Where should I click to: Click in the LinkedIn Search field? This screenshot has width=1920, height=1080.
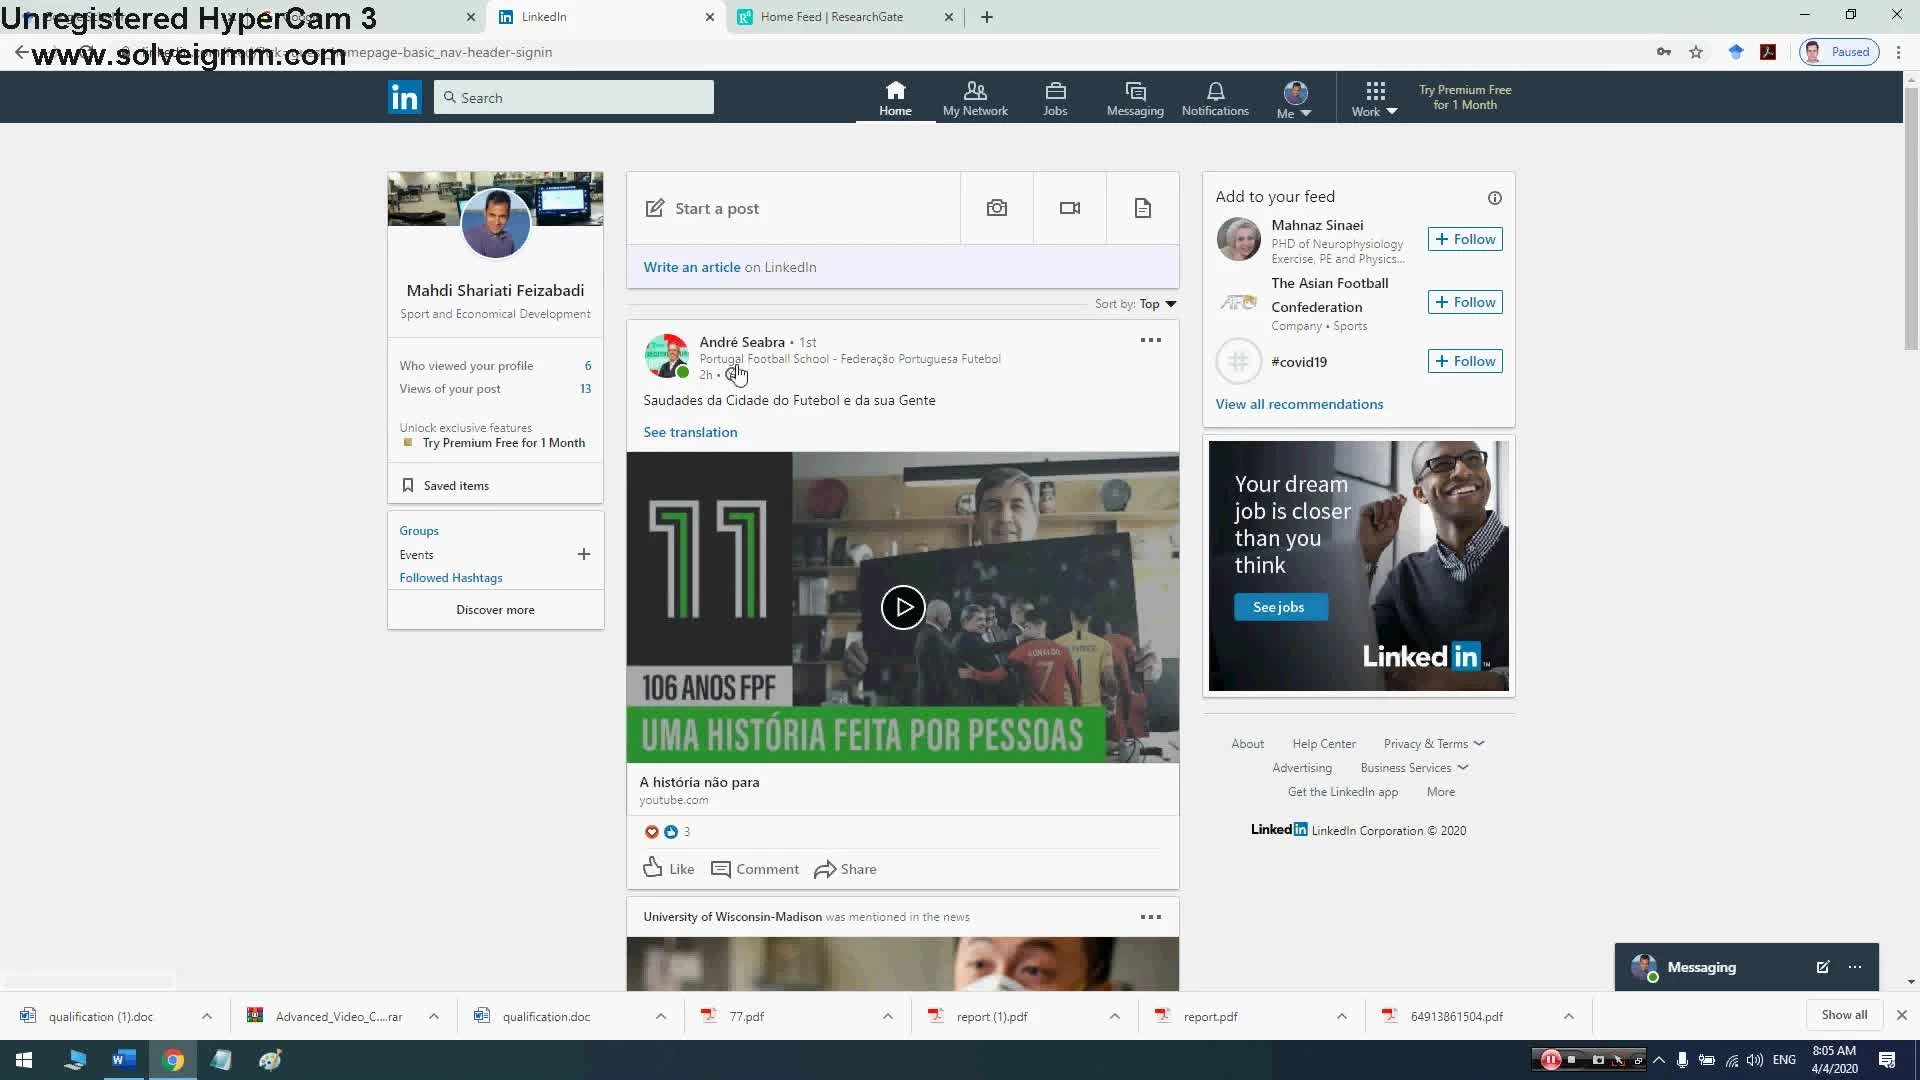(x=574, y=97)
